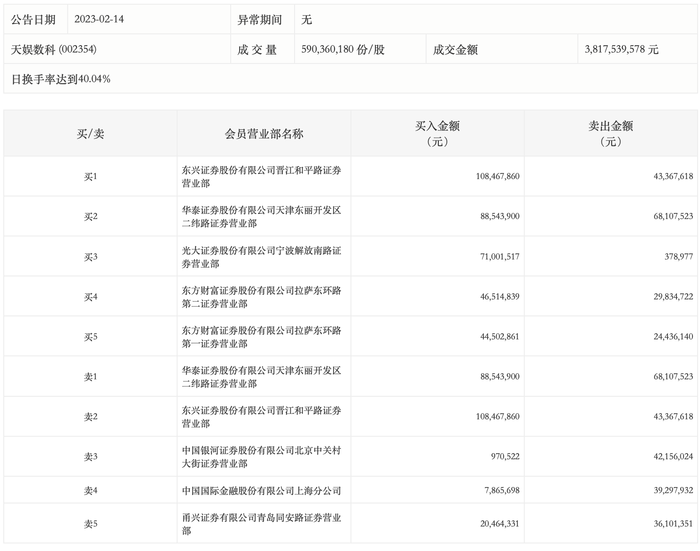
Task: Select the 买入金额 column header
Action: click(x=437, y=134)
